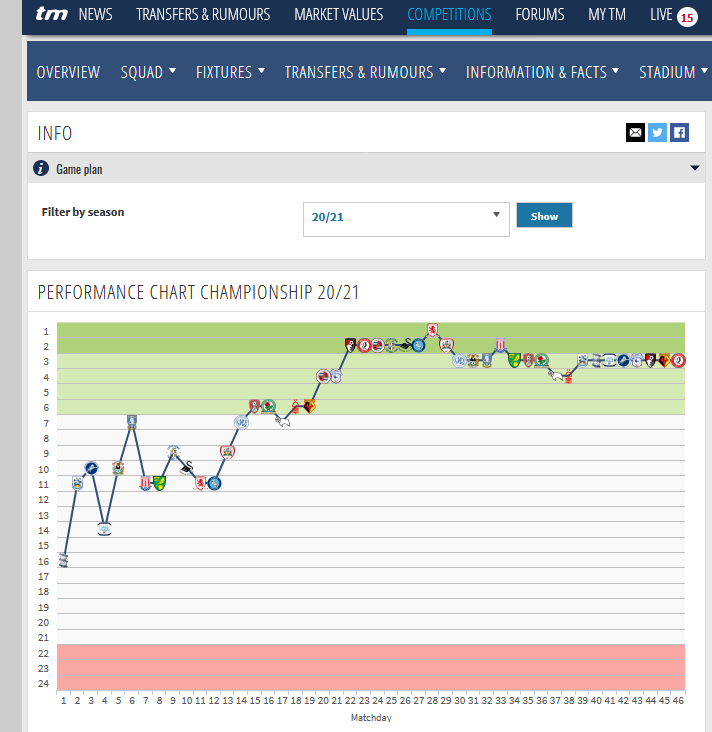Screen dimensions: 712x732
Task: Click the Sheffield Wednesday crest at matchday 6
Action: point(132,422)
